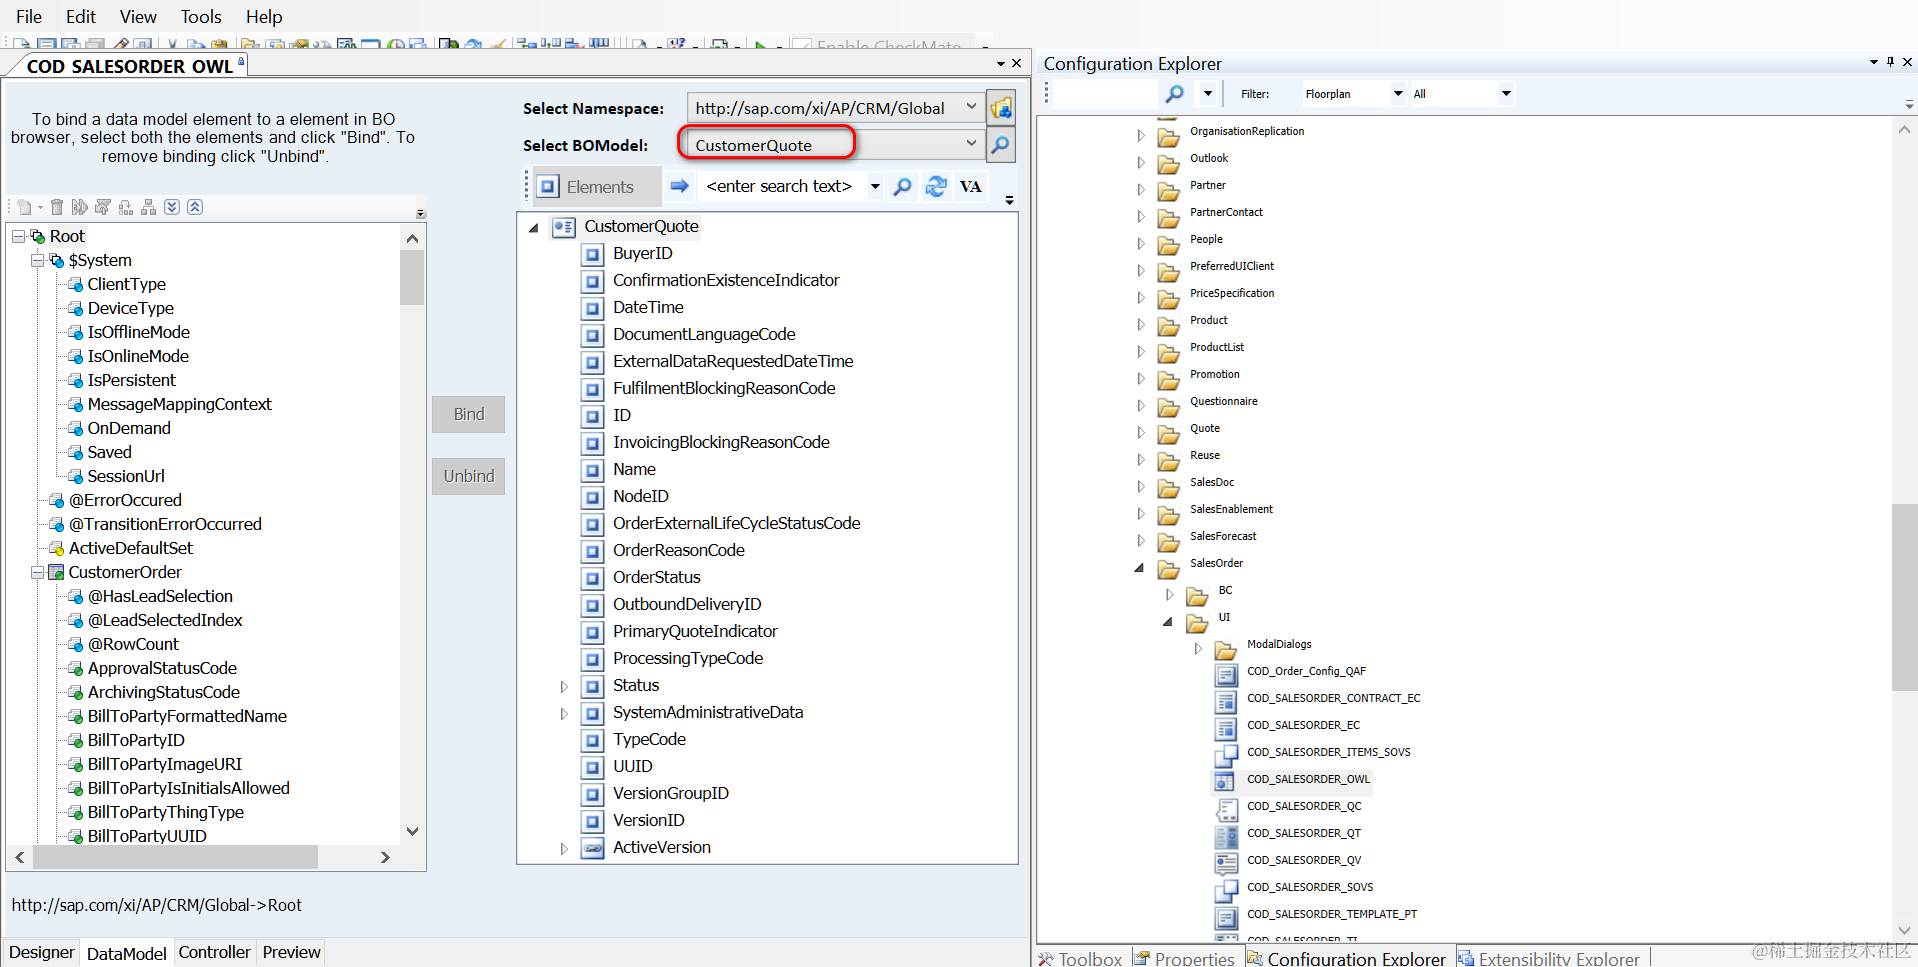The width and height of the screenshot is (1918, 967).
Task: Expand the Quote folder
Action: click(x=1140, y=432)
